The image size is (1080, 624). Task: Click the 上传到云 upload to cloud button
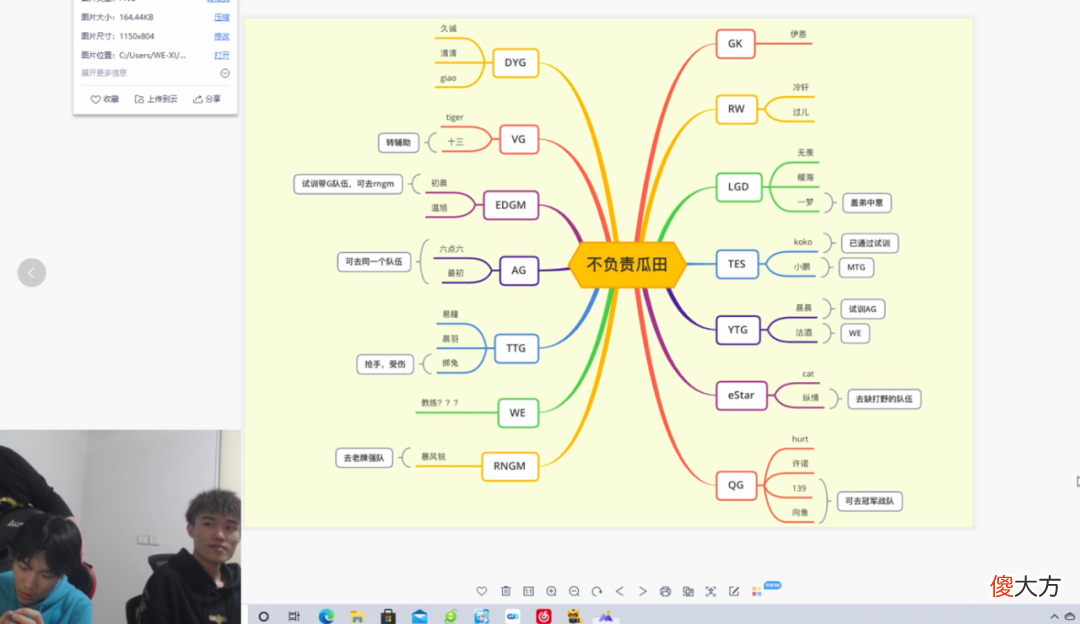tap(156, 99)
